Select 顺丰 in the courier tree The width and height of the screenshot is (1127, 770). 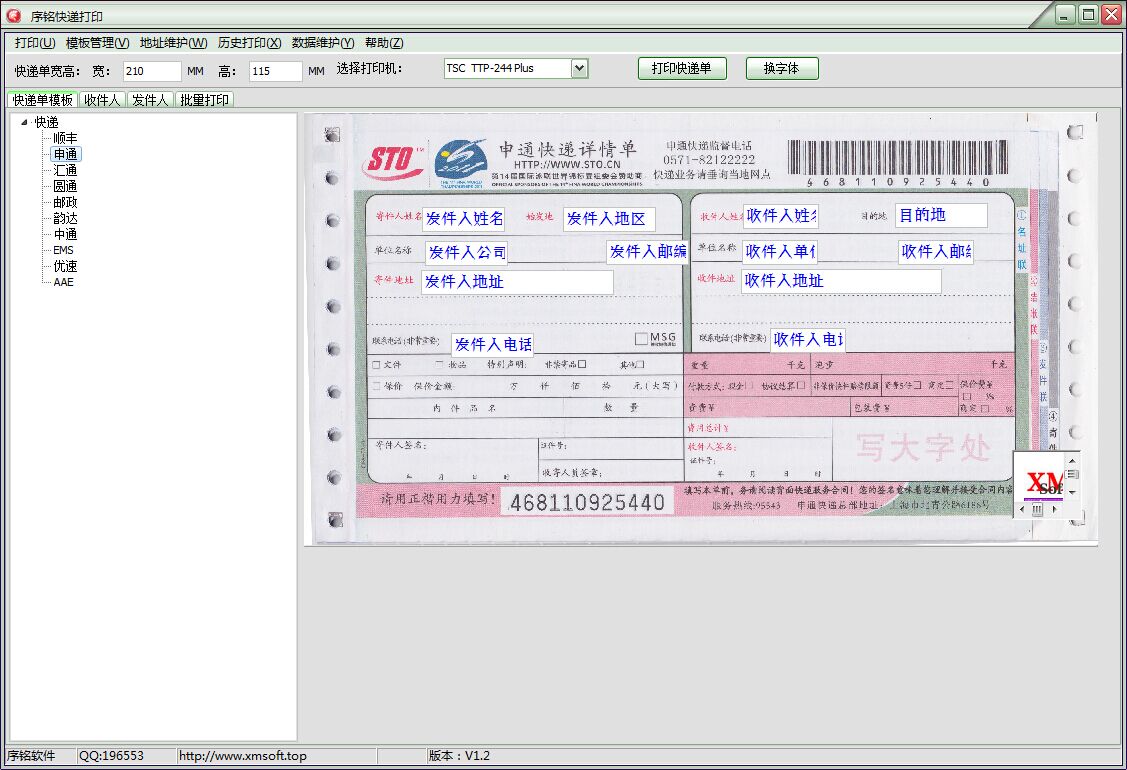coord(65,138)
